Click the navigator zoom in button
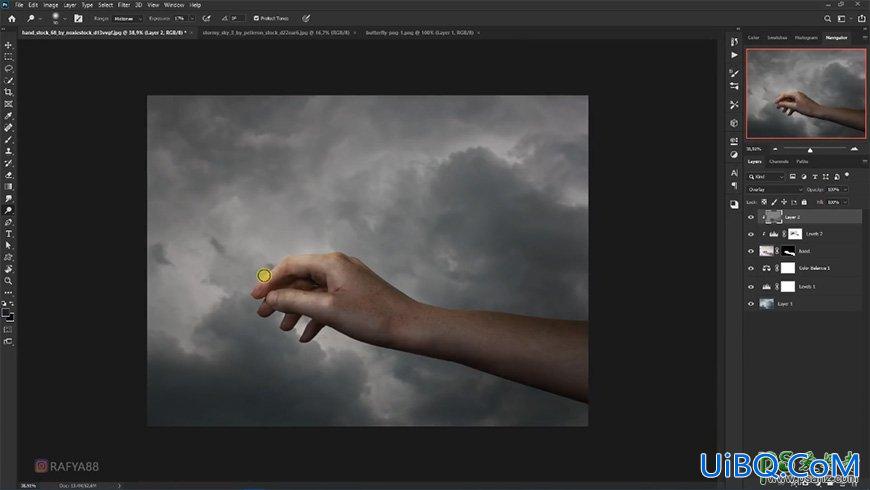 pyautogui.click(x=854, y=149)
